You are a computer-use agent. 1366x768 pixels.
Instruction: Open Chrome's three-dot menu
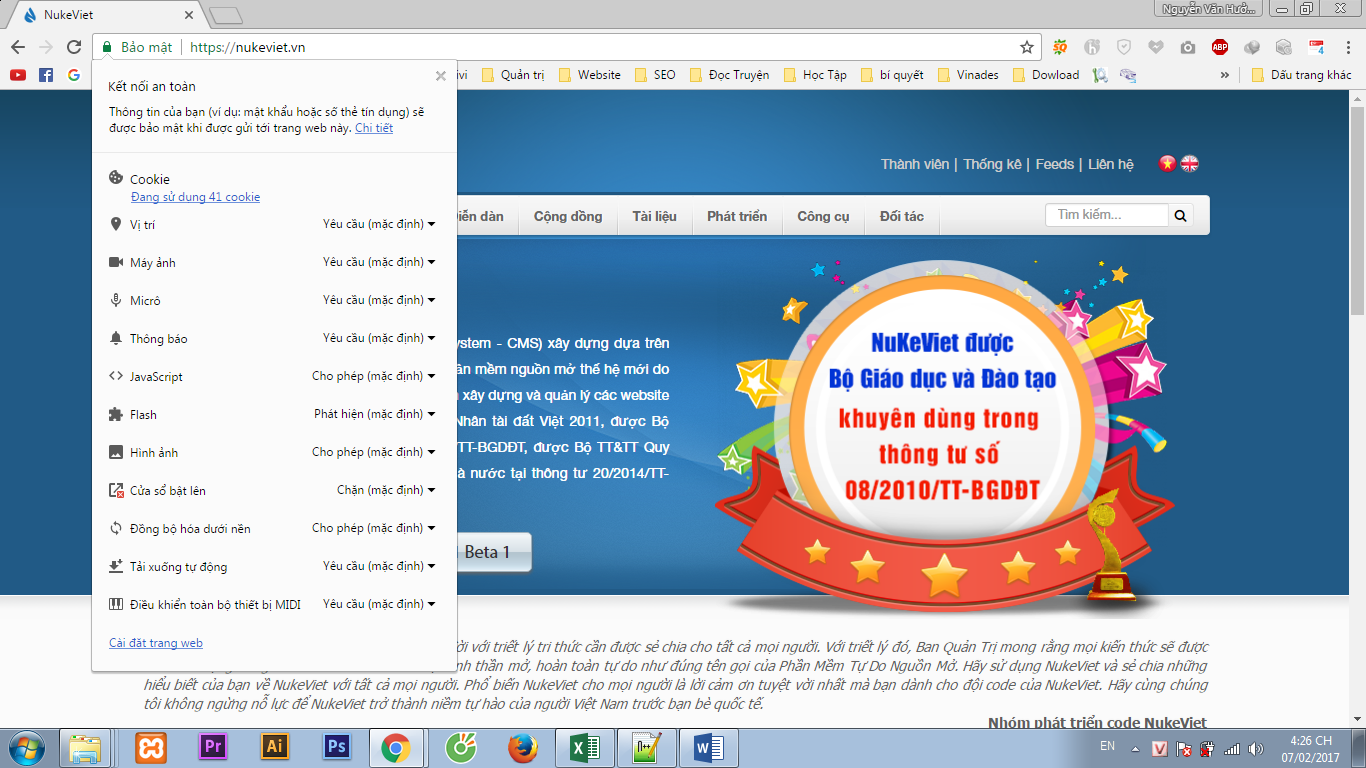pyautogui.click(x=1347, y=47)
